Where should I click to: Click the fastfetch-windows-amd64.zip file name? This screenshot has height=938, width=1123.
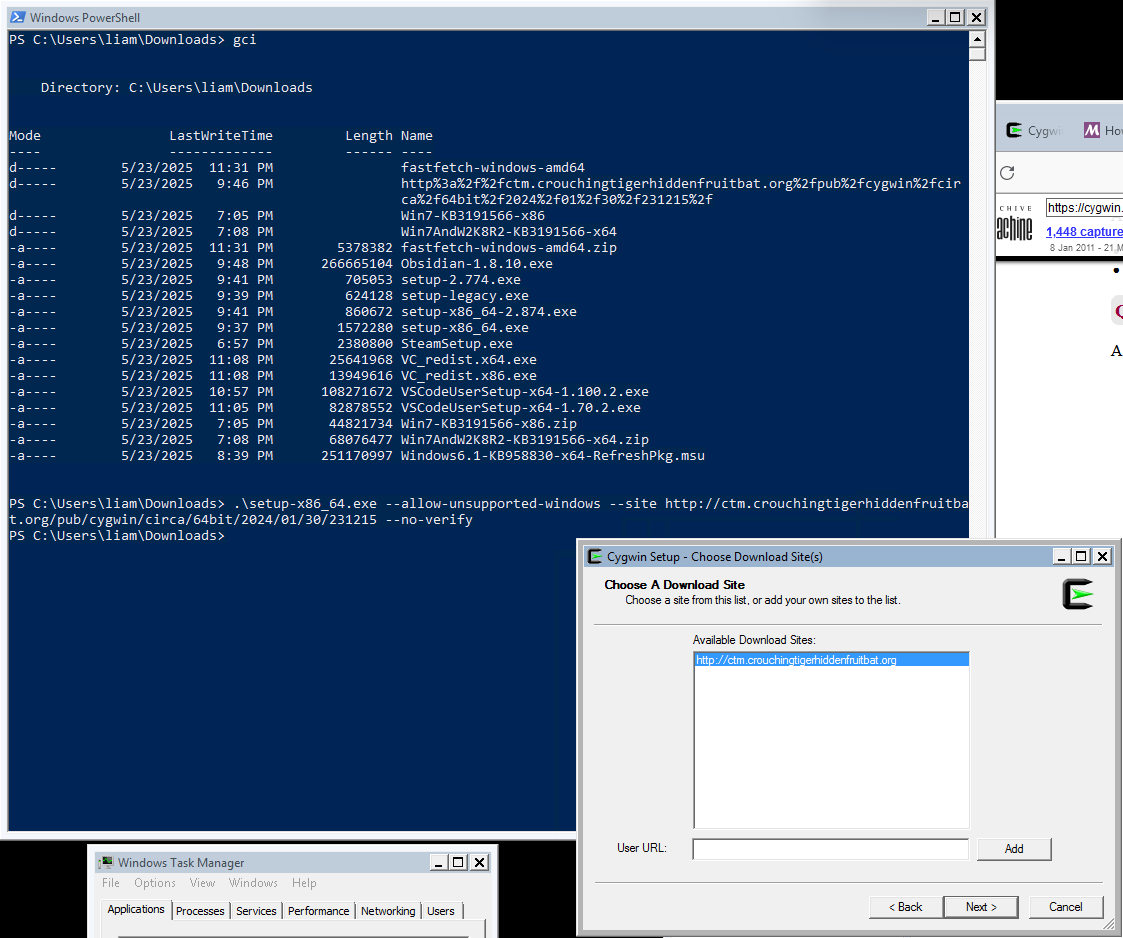click(509, 248)
